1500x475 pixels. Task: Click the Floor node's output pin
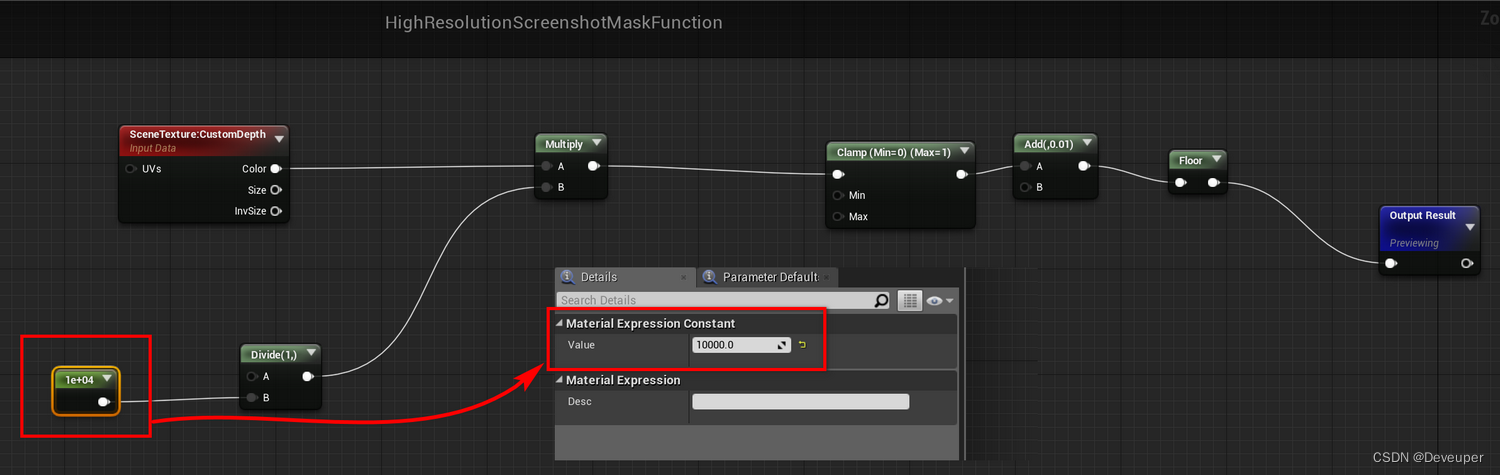coord(1213,183)
